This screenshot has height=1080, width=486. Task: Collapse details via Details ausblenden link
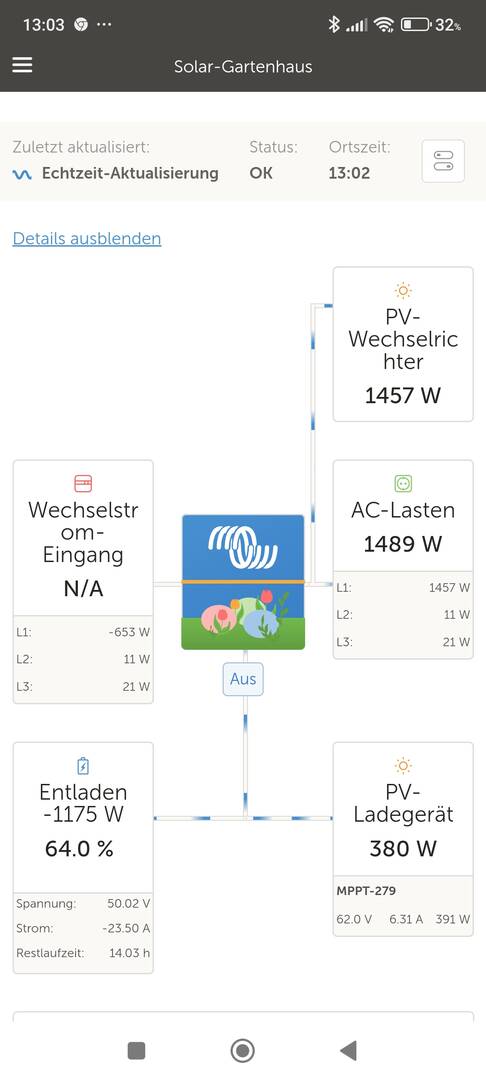point(87,238)
